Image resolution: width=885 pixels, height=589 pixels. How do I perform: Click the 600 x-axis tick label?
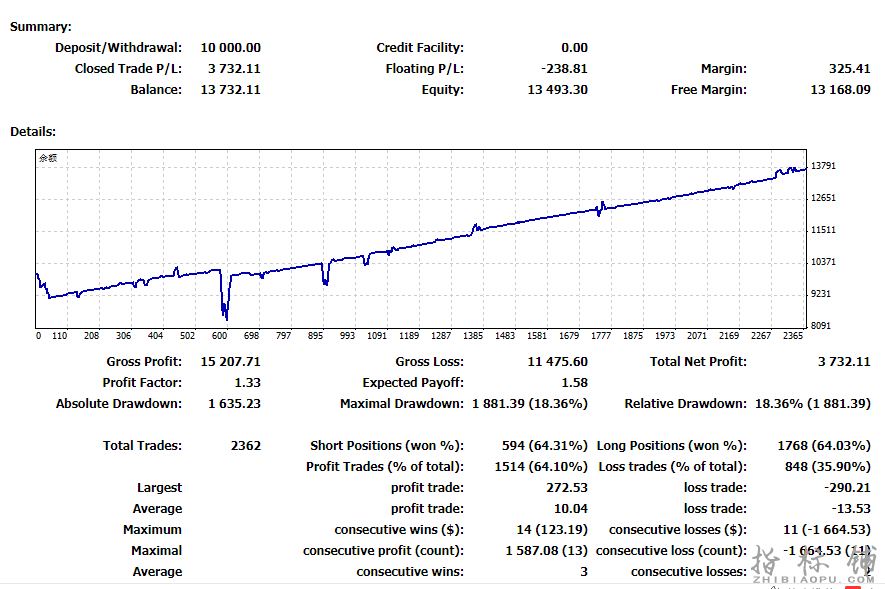point(219,335)
